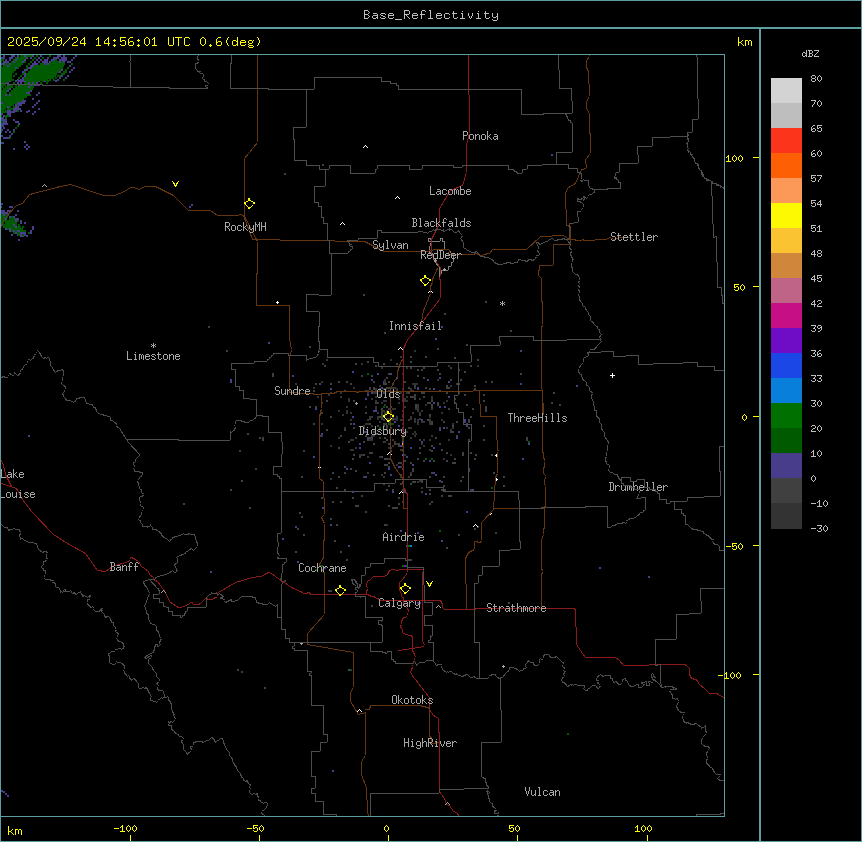Click the Strathmore city label
This screenshot has width=862, height=842.
pyautogui.click(x=516, y=608)
